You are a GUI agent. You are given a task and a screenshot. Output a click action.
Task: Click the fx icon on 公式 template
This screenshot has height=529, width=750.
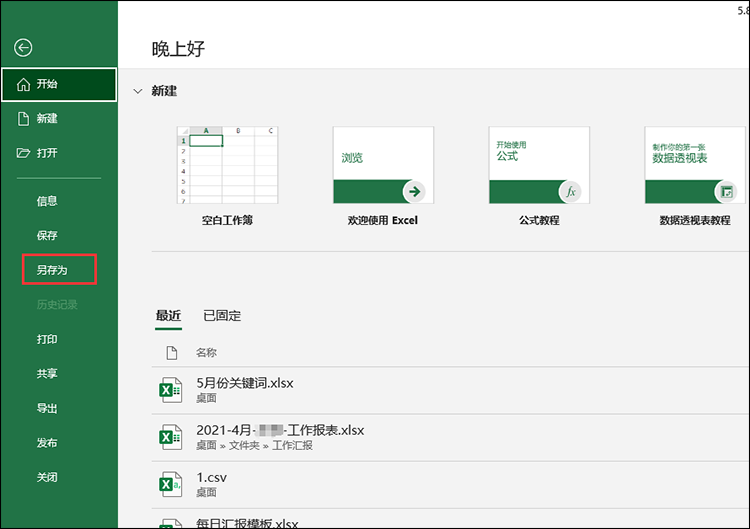click(x=570, y=192)
